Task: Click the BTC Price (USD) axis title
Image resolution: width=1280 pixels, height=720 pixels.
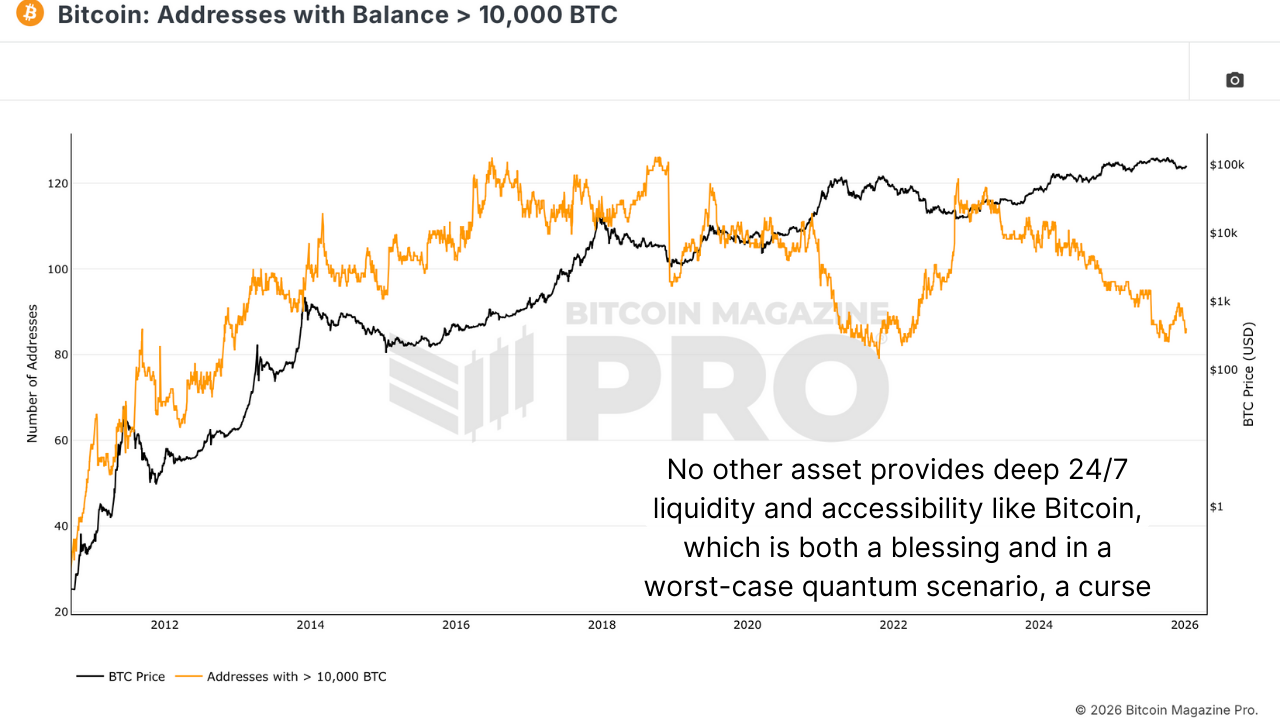Action: 1248,375
